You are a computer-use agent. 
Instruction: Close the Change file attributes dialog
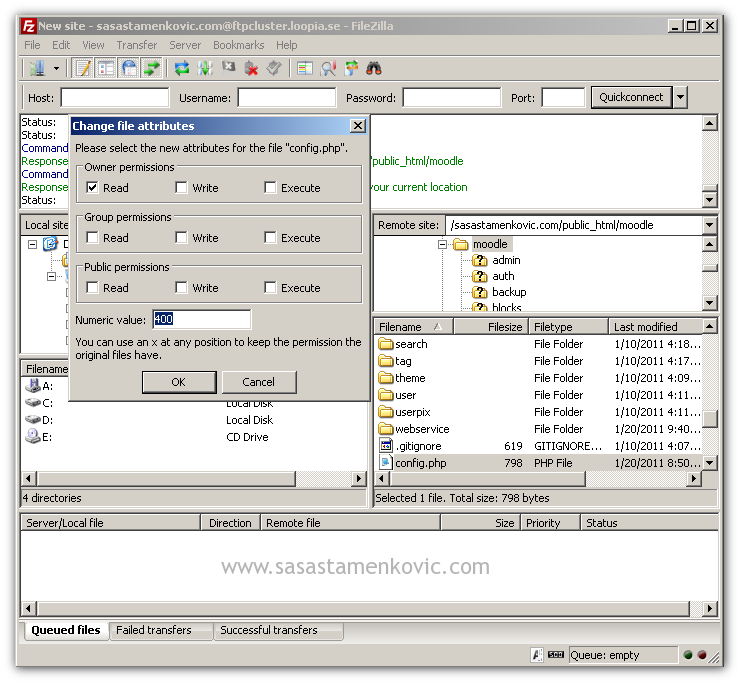pos(358,125)
